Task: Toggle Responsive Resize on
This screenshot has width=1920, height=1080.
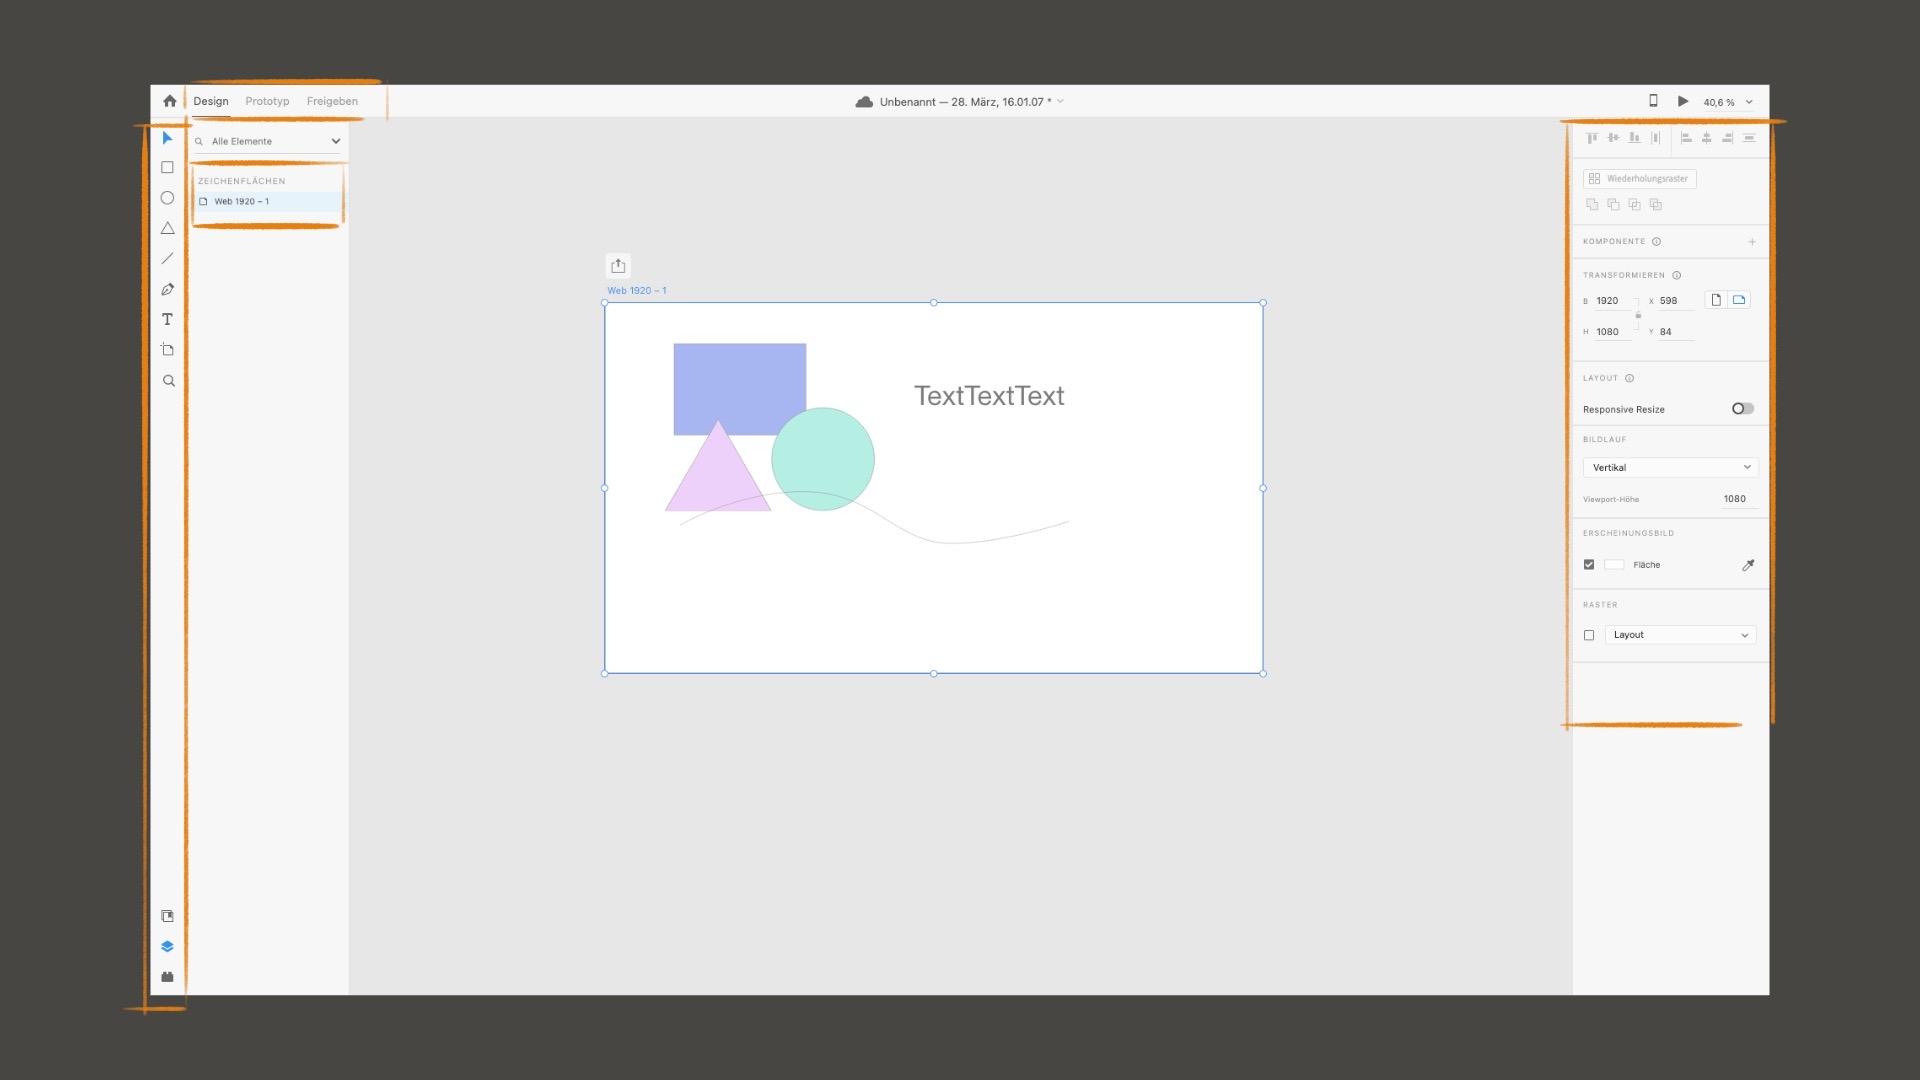Action: 1741,408
